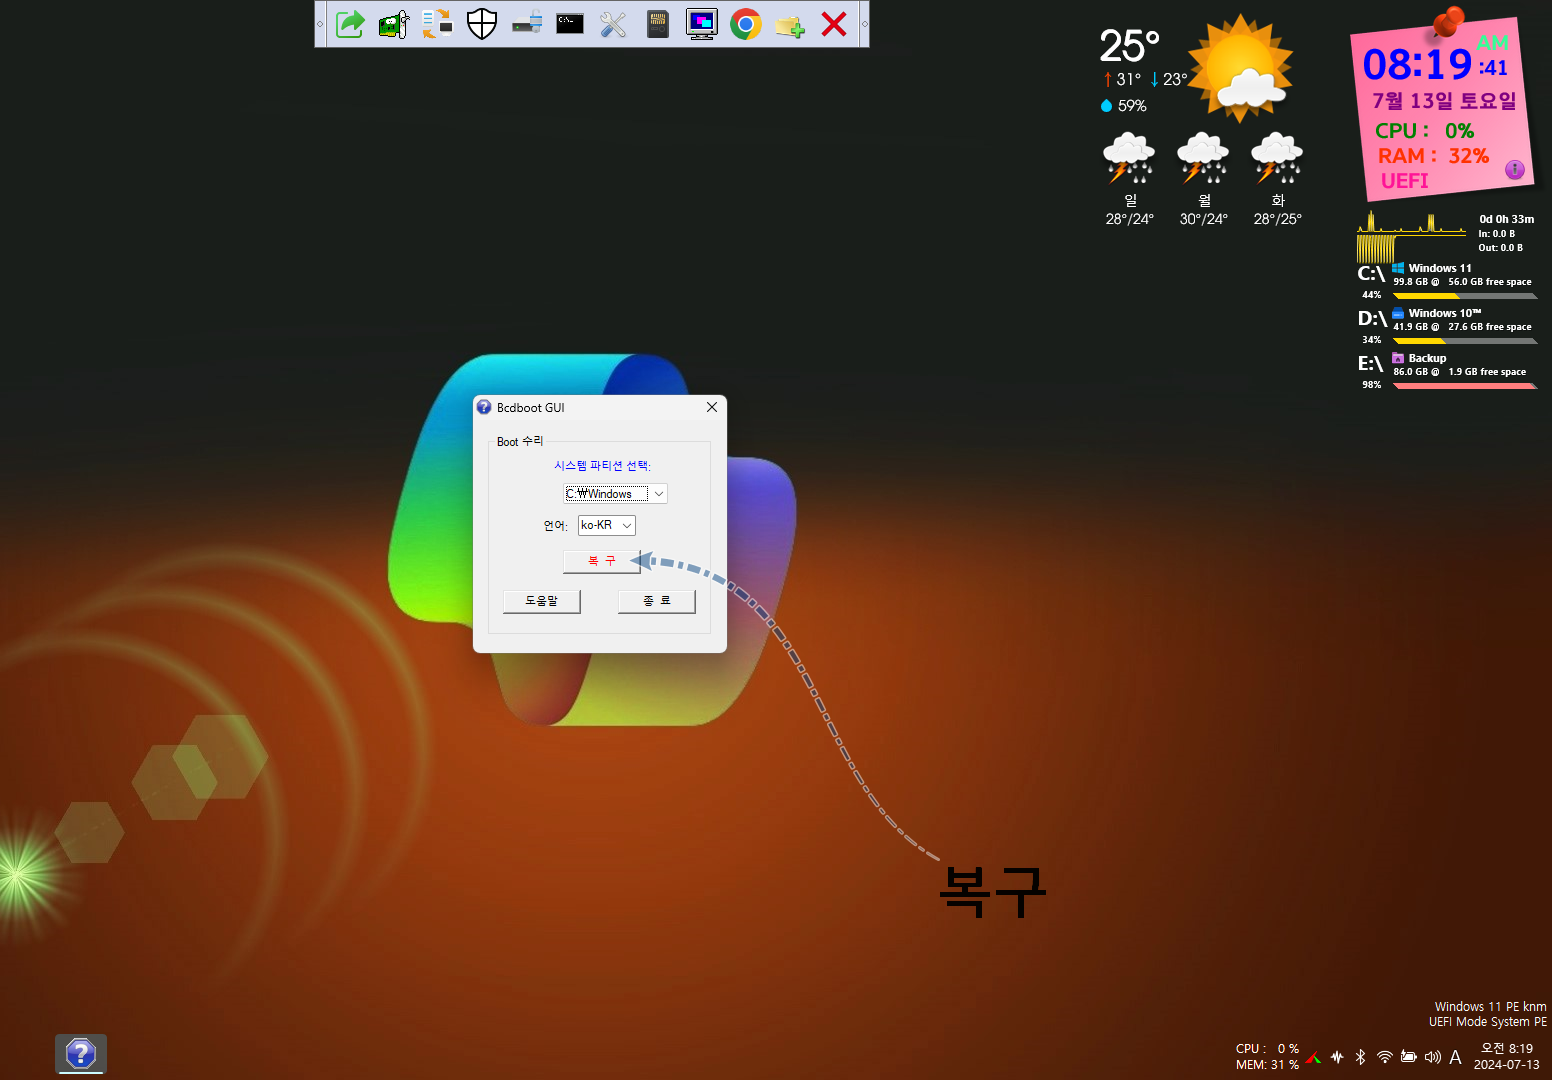Open the taskbar clock showing 오전 8:19
Screen dimensions: 1552x1080
[1507, 1056]
